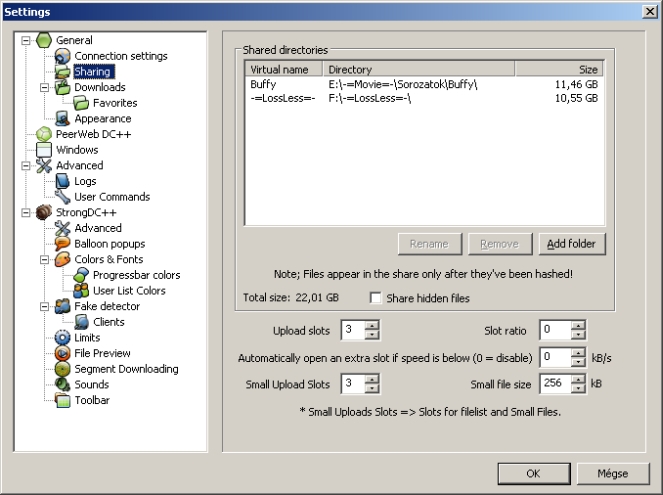663x495 pixels.
Task: Collapse the Downloads tree branch
Action: [x=45, y=87]
